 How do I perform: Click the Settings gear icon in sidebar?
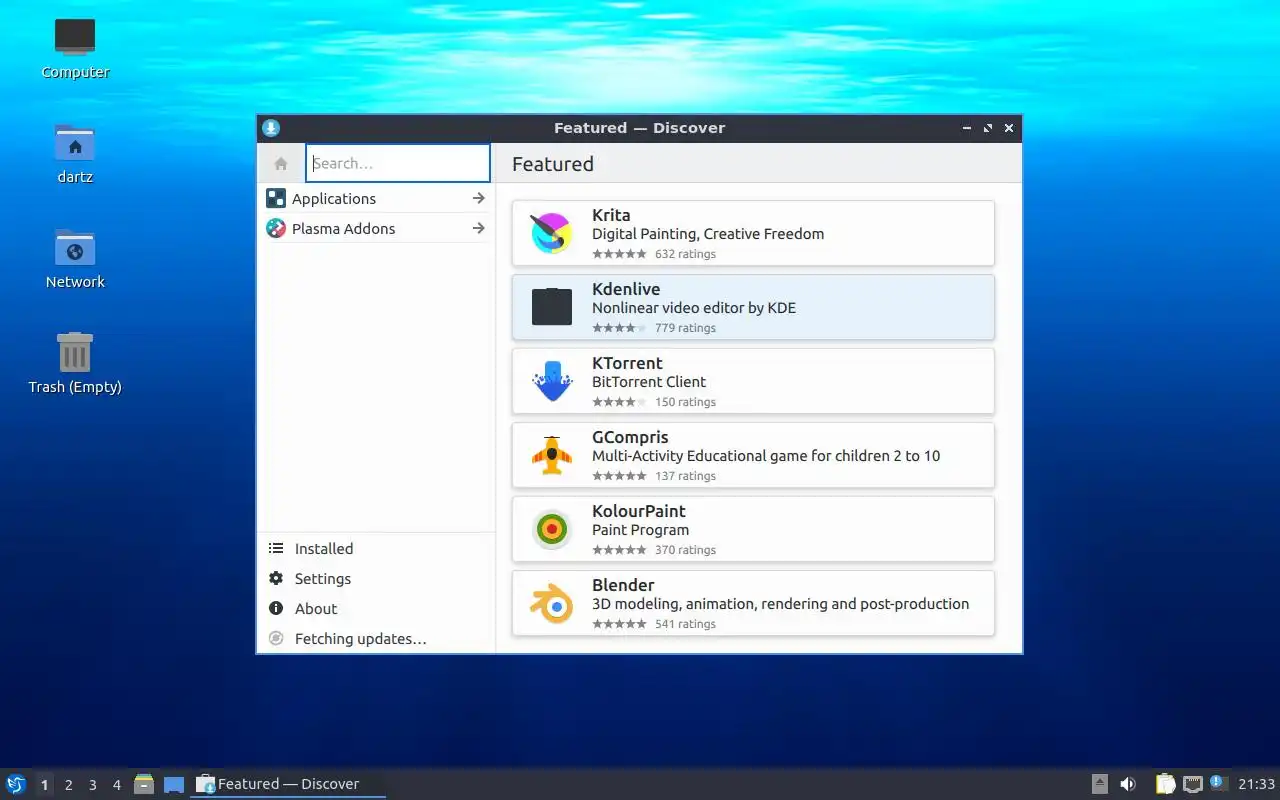(x=276, y=578)
